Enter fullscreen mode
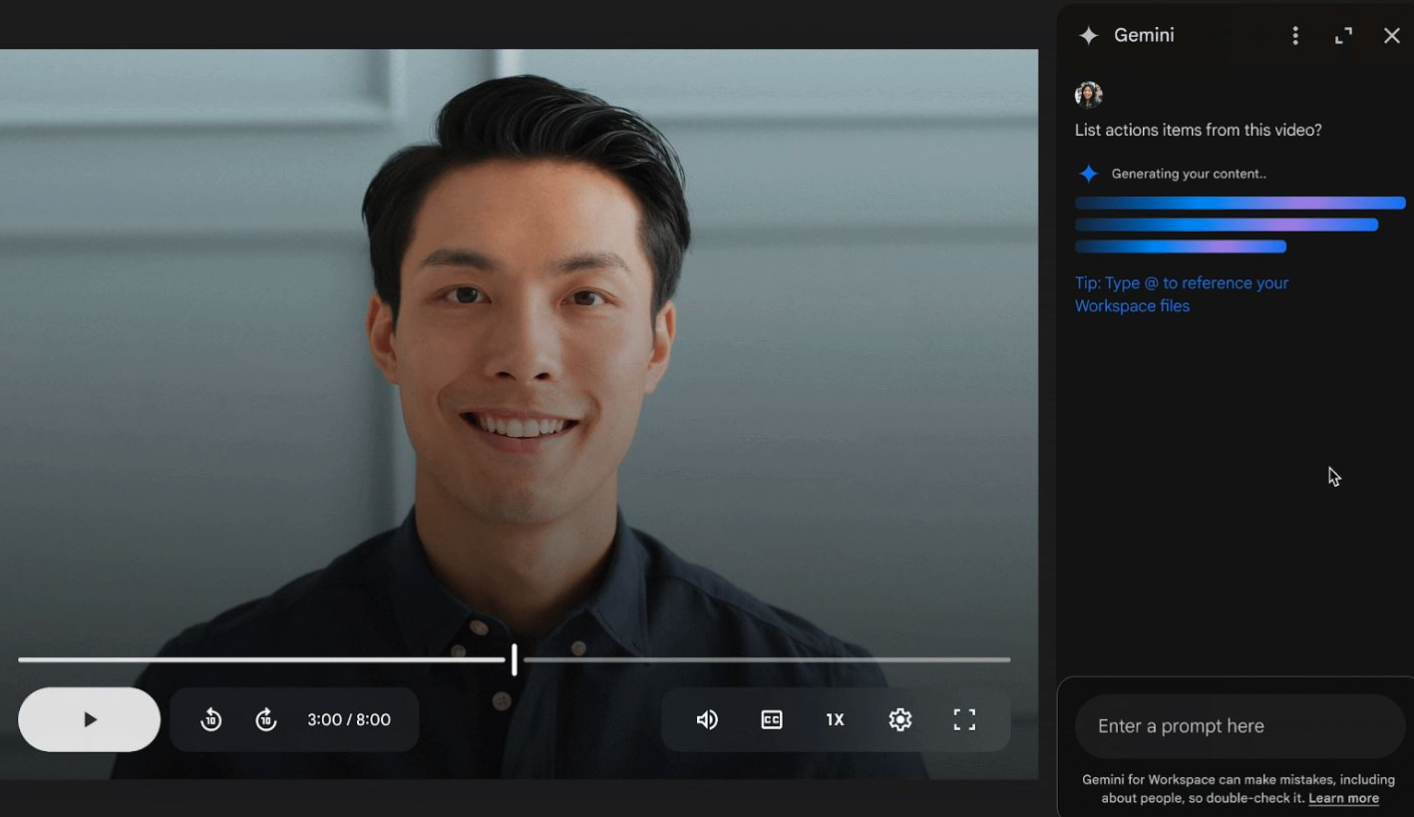1414x817 pixels. tap(964, 719)
